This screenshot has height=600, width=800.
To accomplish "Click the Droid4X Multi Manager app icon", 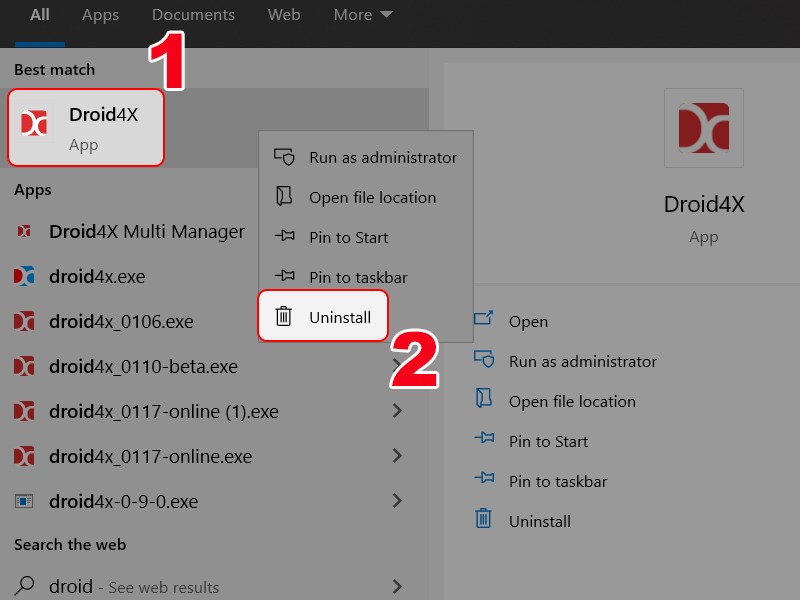I will click(x=24, y=231).
